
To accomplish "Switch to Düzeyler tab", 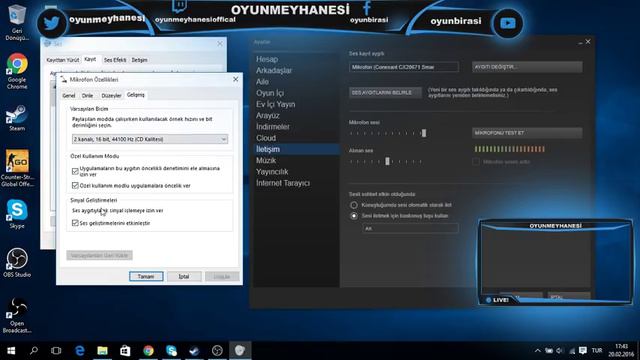I will click(111, 96).
